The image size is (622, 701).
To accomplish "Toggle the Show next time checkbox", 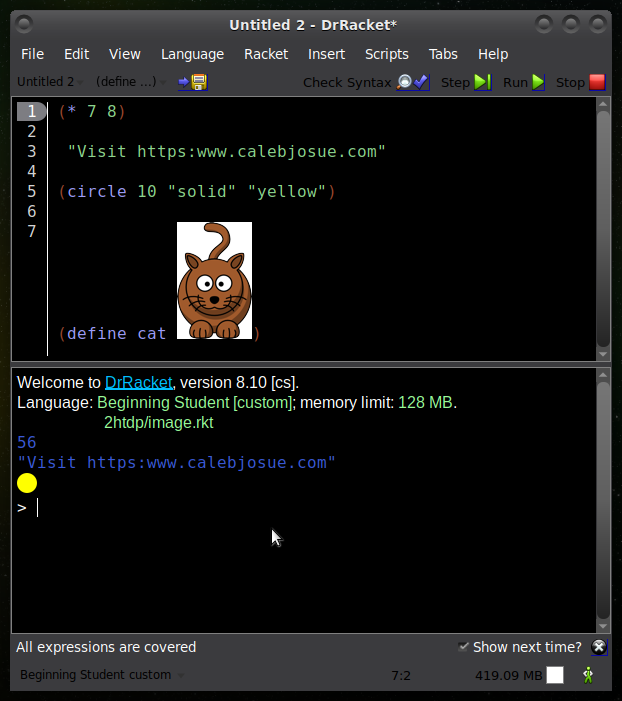I will (463, 646).
